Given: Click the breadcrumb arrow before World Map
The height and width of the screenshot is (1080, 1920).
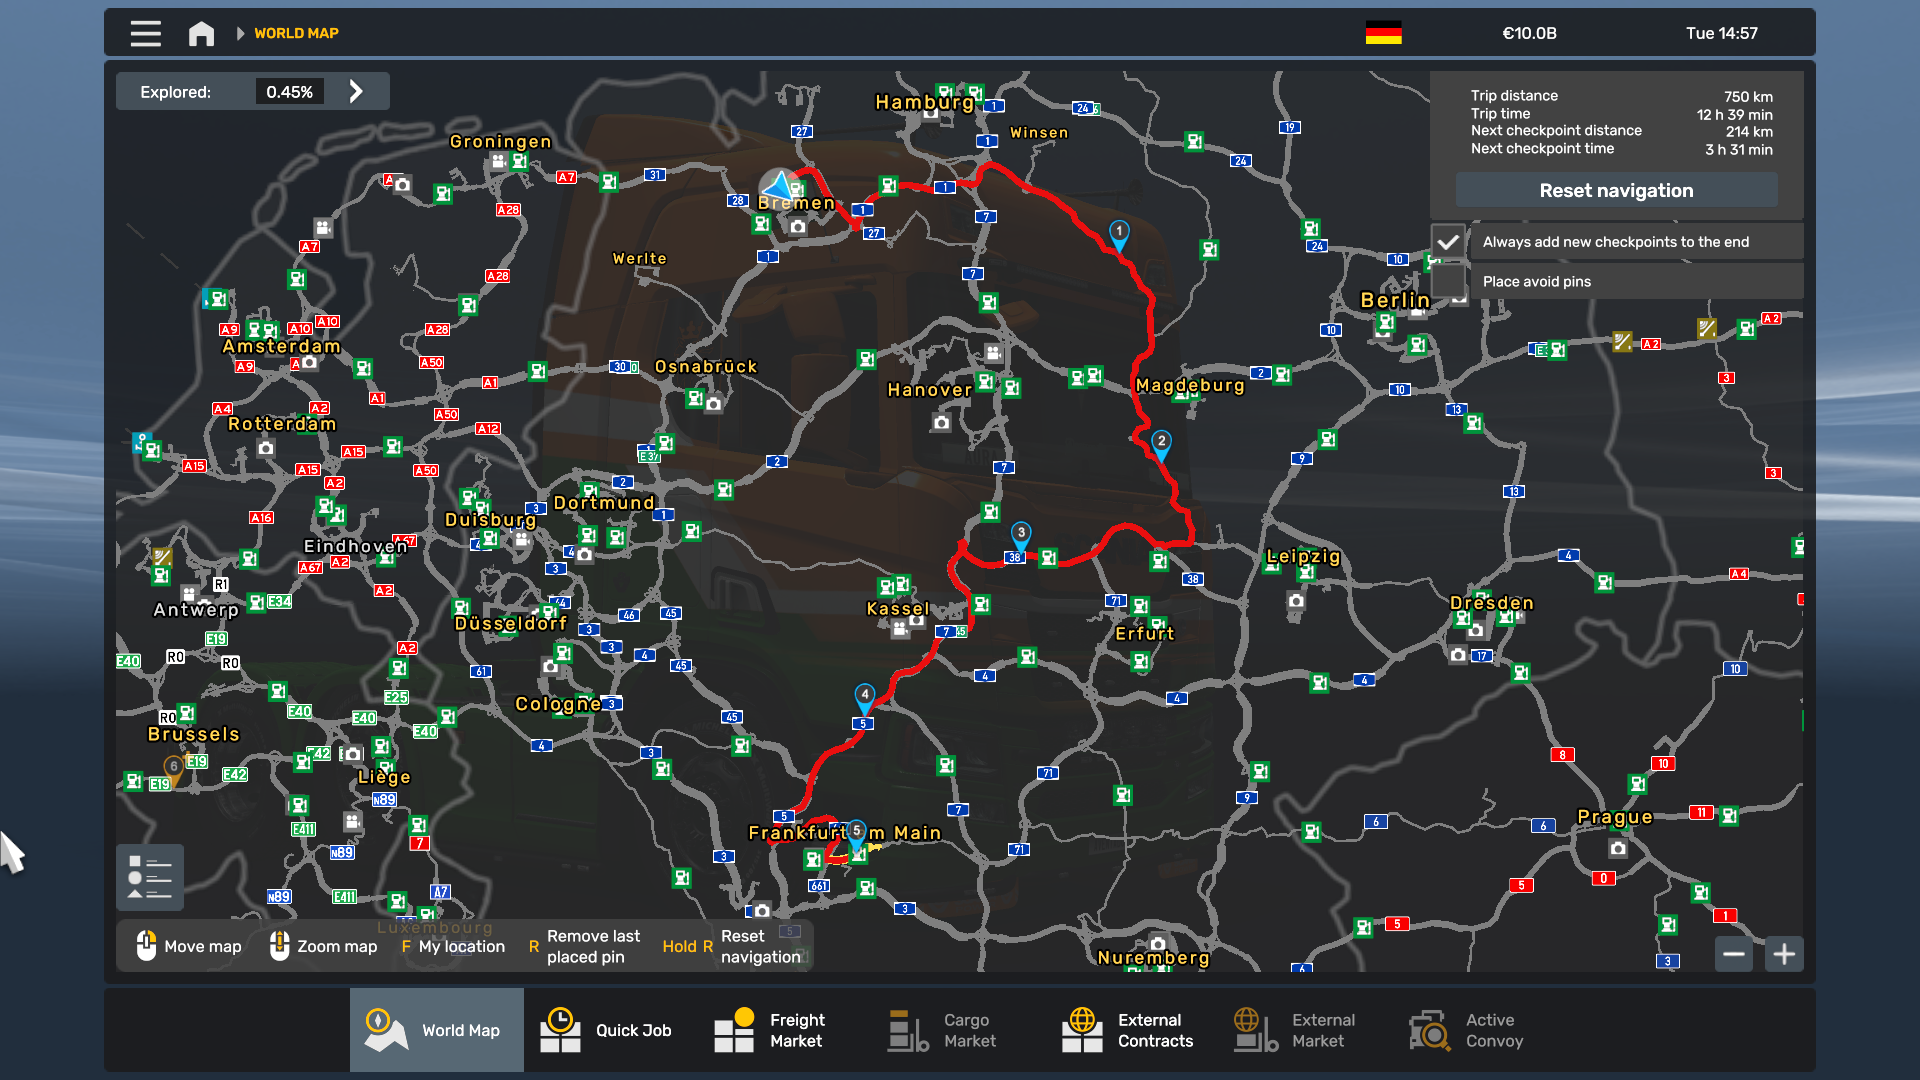Looking at the screenshot, I should [x=240, y=33].
